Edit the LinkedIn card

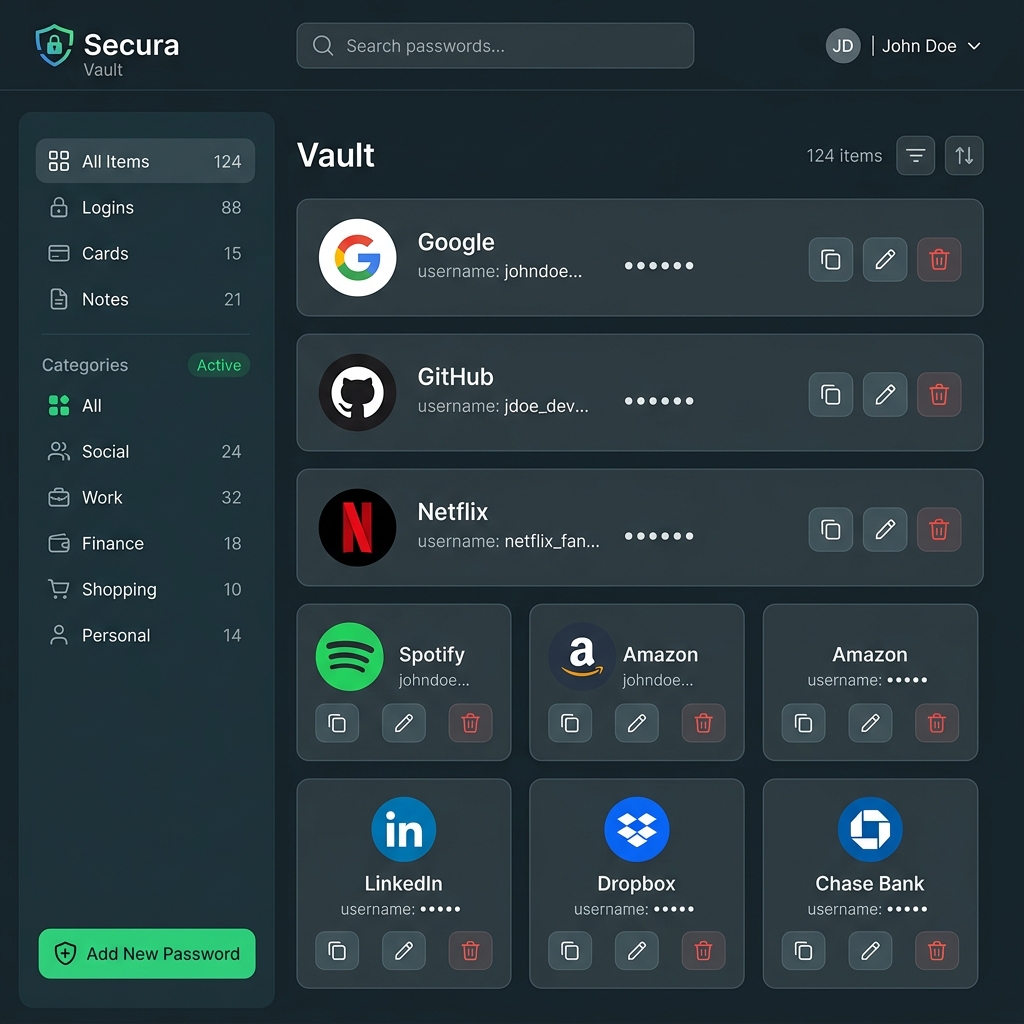coord(404,950)
